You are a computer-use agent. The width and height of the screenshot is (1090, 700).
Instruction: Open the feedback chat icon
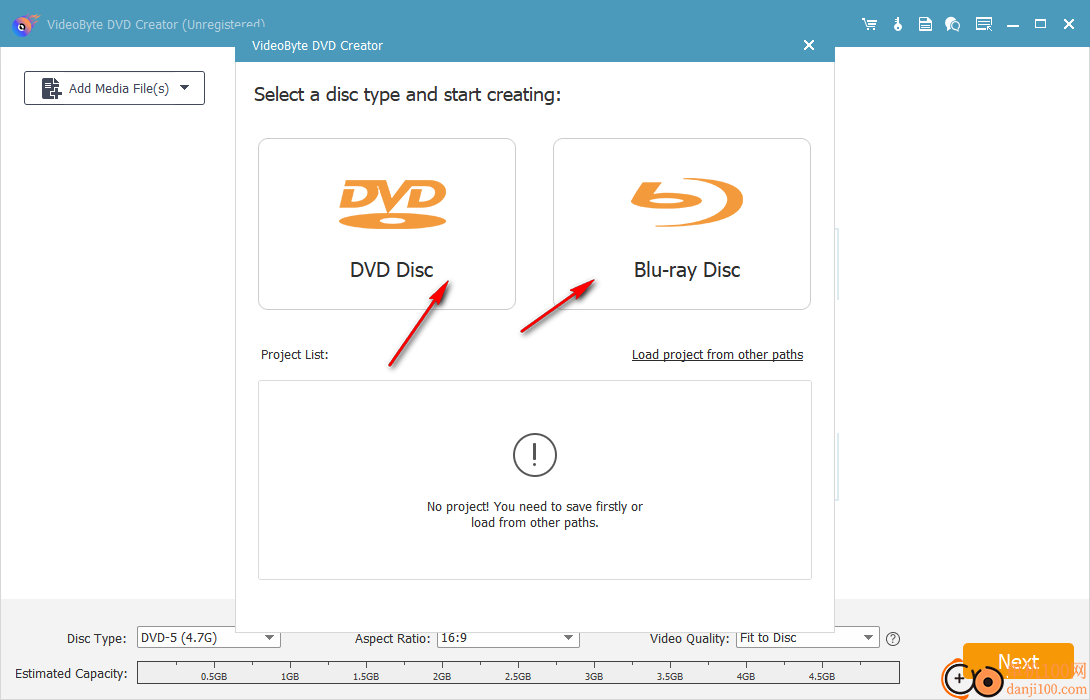[x=952, y=24]
